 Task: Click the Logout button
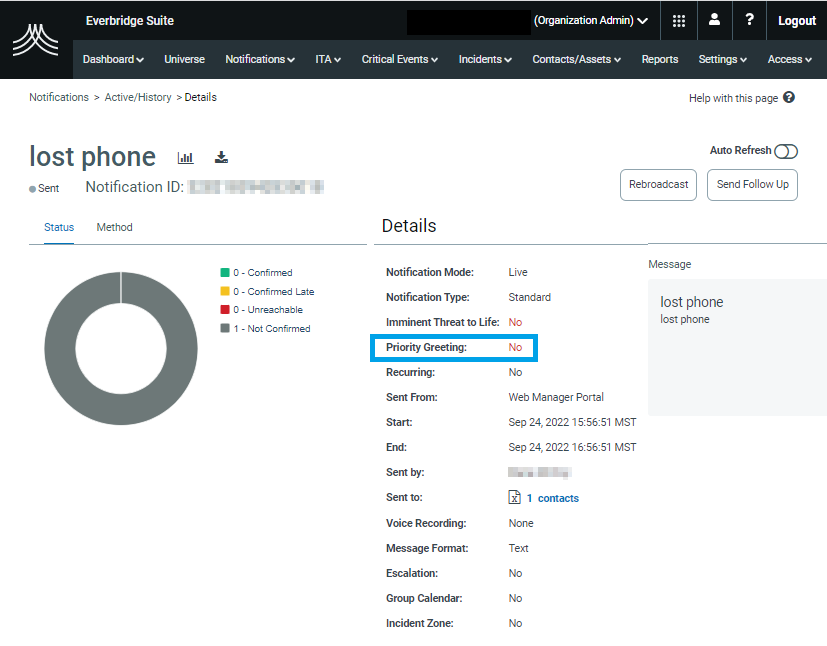[797, 21]
